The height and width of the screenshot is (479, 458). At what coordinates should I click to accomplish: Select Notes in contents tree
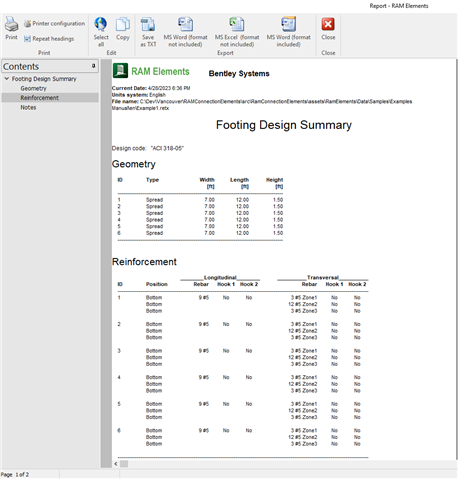point(28,107)
